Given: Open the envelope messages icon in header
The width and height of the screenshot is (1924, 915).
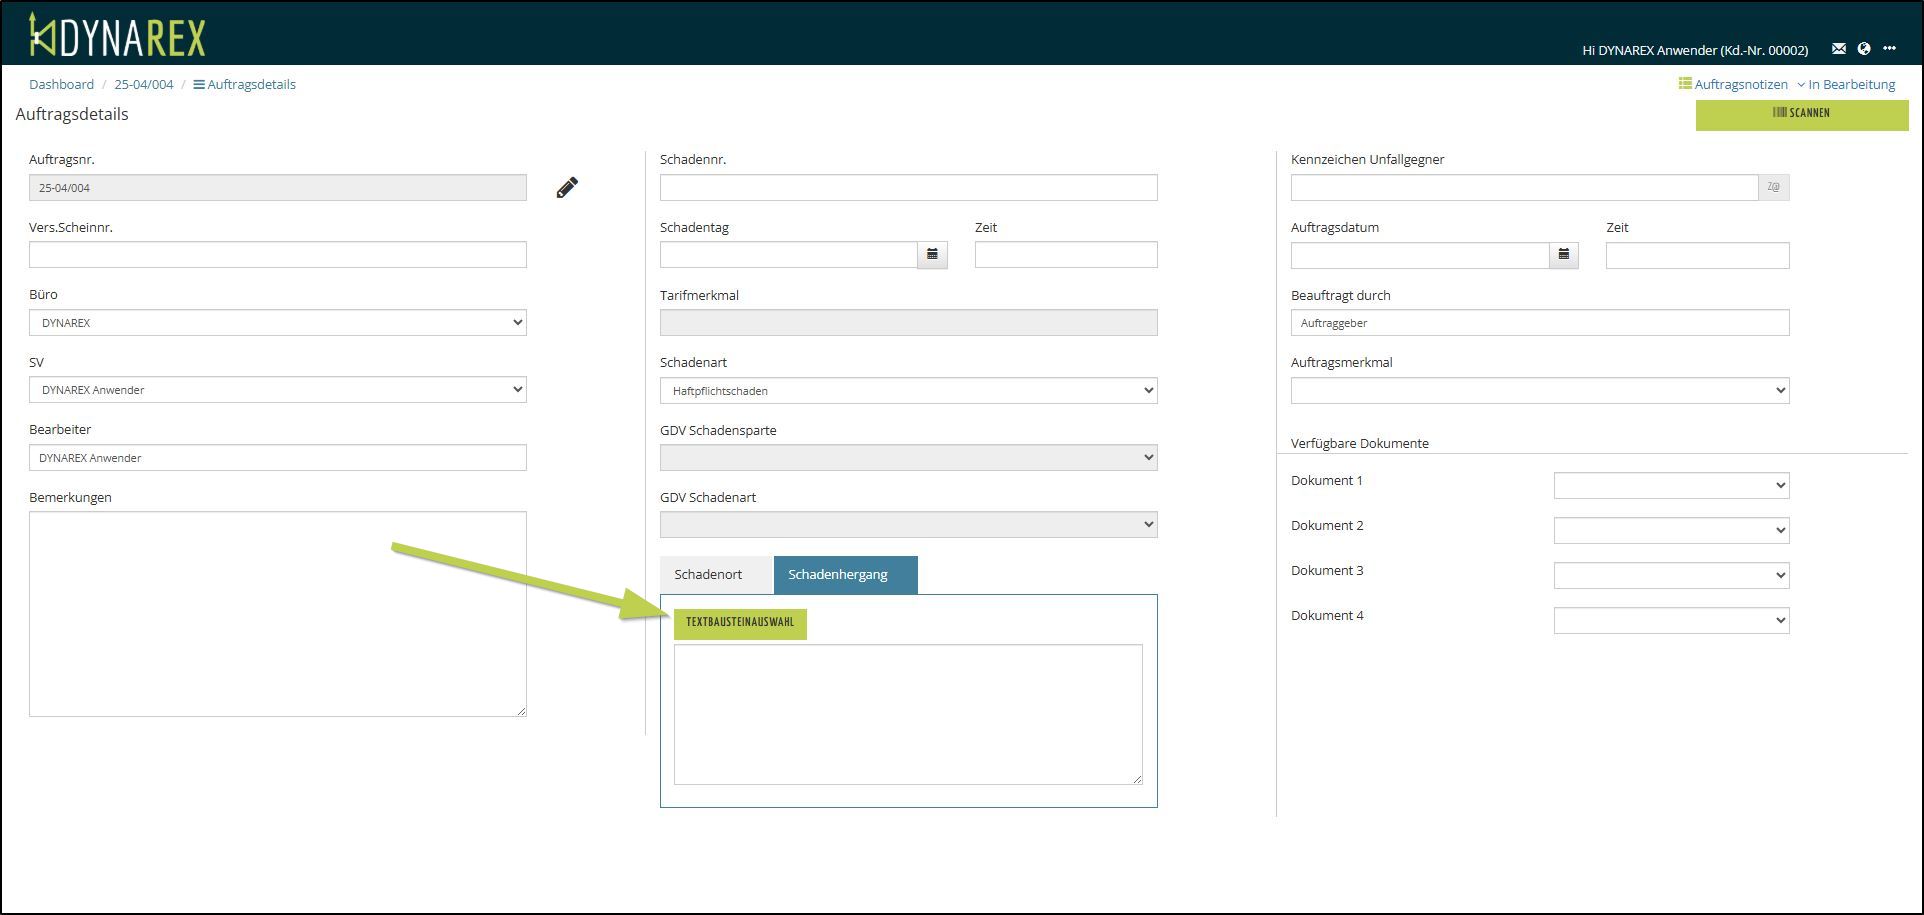Looking at the screenshot, I should tap(1838, 49).
